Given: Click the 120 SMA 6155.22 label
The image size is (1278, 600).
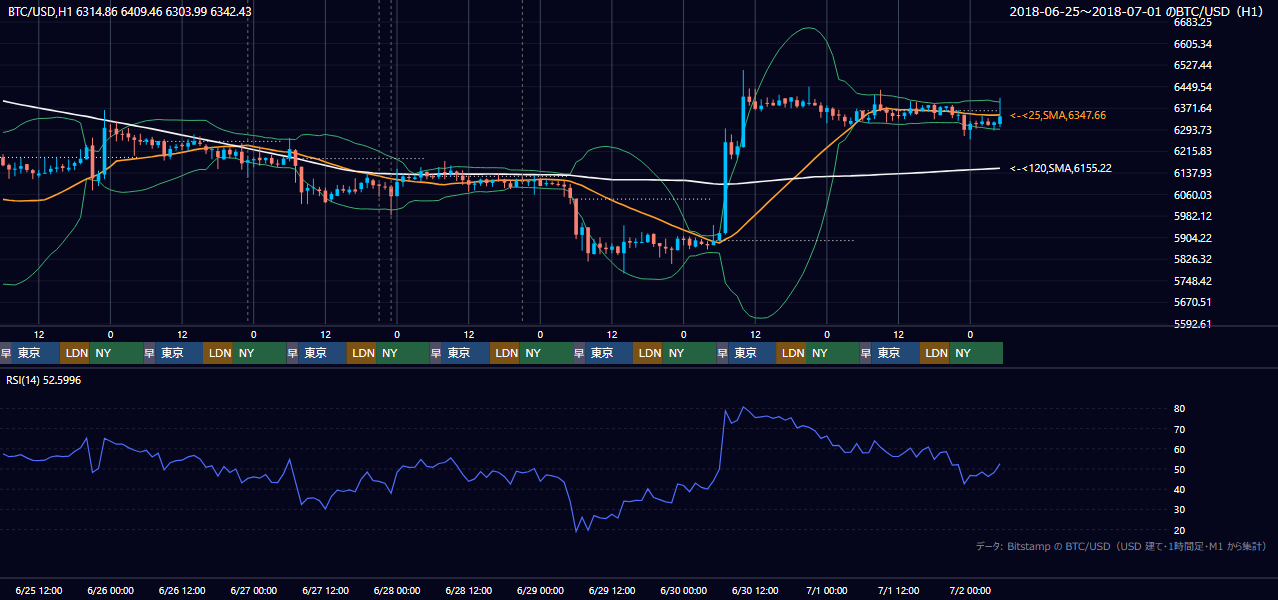Looking at the screenshot, I should point(1061,168).
